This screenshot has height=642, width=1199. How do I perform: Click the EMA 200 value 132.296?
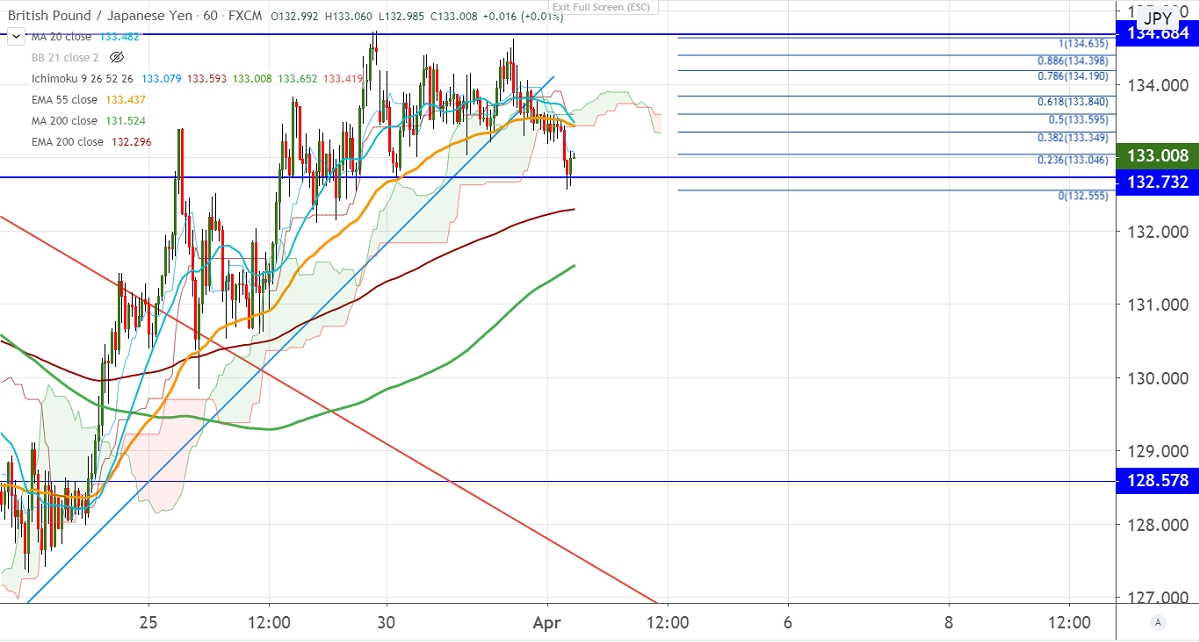point(132,142)
